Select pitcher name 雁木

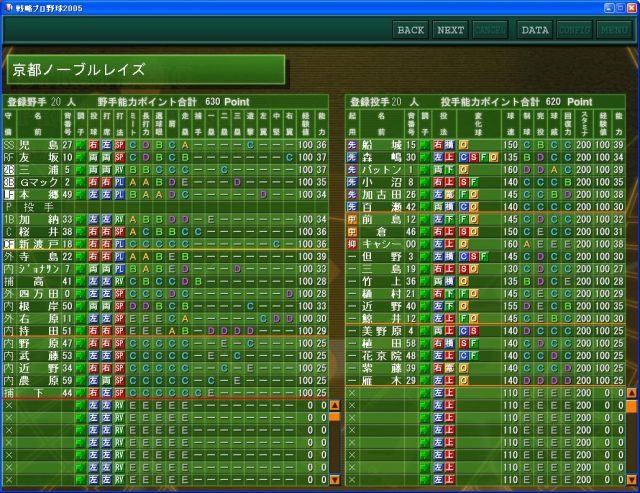pyautogui.click(x=382, y=380)
